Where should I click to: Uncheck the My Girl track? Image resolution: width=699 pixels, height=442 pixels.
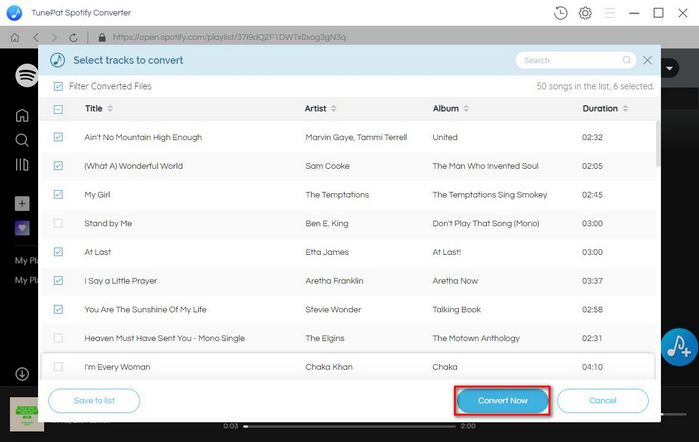[58, 194]
